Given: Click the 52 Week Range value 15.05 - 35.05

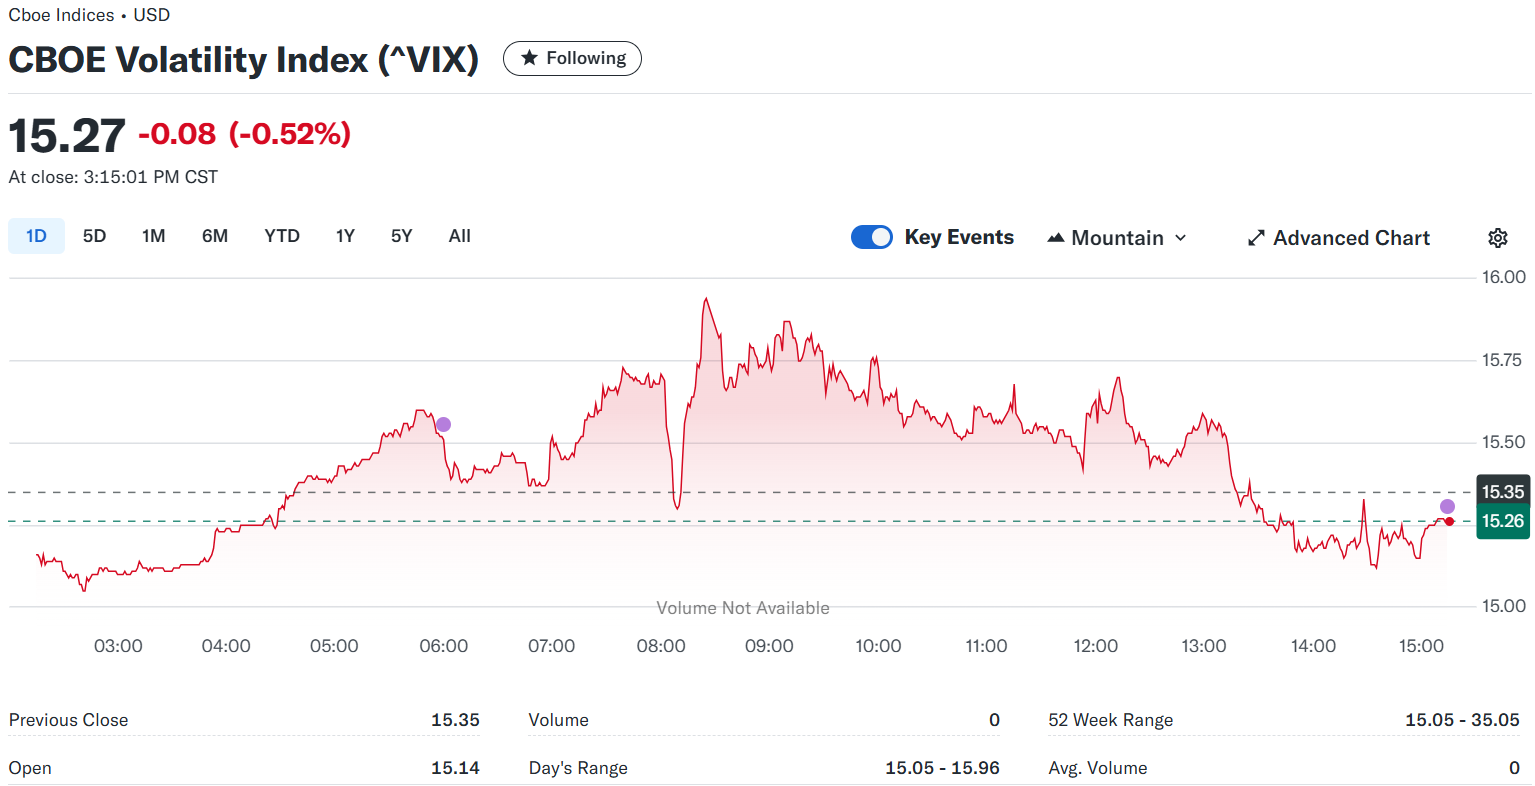Looking at the screenshot, I should click(1462, 720).
